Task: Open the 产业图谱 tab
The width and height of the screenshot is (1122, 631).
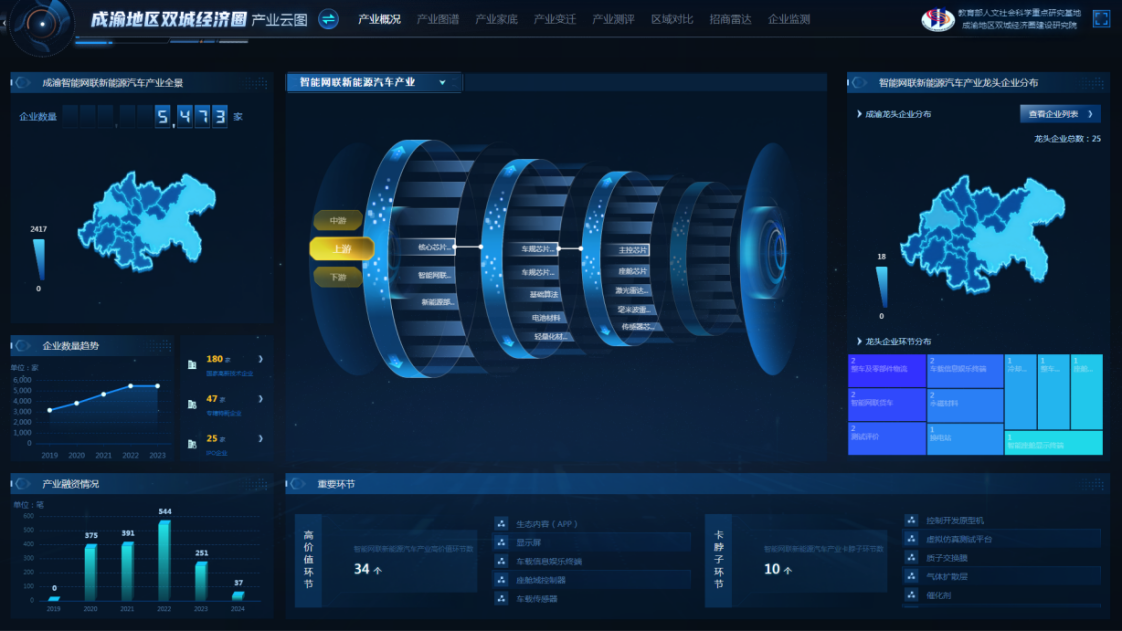Action: coord(437,19)
